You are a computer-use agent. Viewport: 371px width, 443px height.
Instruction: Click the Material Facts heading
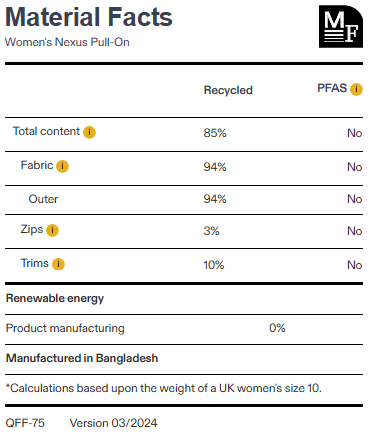click(89, 17)
